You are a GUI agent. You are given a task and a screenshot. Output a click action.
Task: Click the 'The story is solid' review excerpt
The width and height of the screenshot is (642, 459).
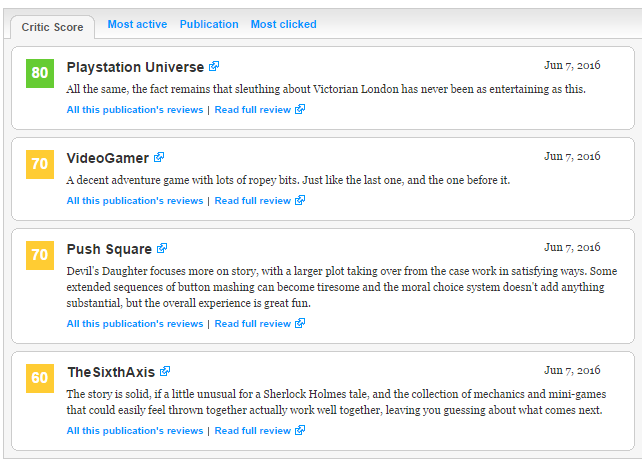[336, 402]
